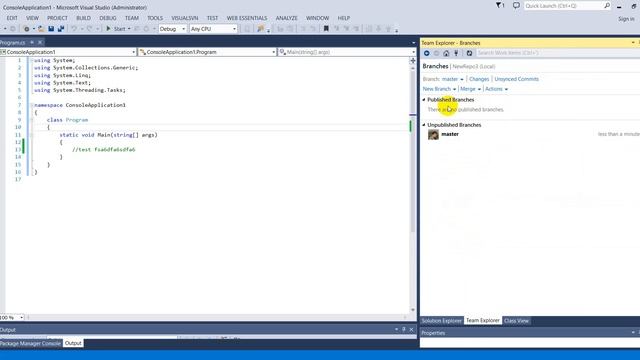The height and width of the screenshot is (360, 640).
Task: Open the TEAM menu
Action: pos(131,18)
